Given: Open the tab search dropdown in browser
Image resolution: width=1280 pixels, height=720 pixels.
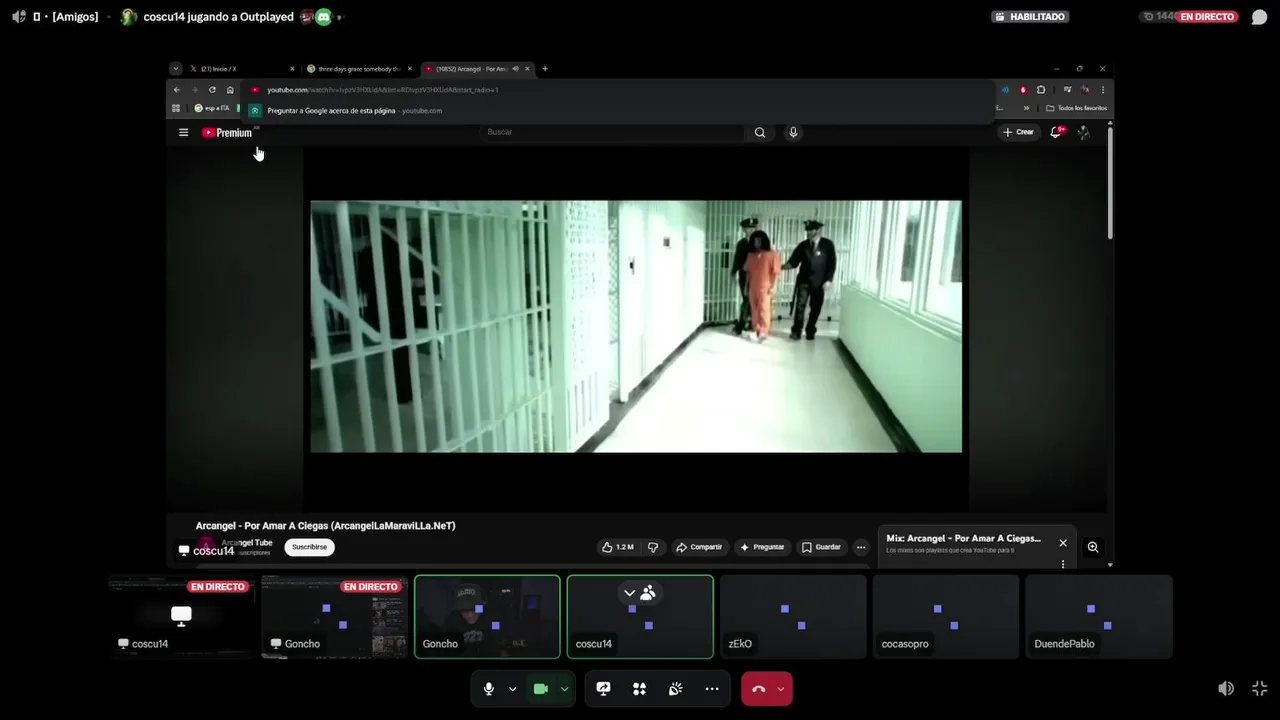Looking at the screenshot, I should [176, 69].
